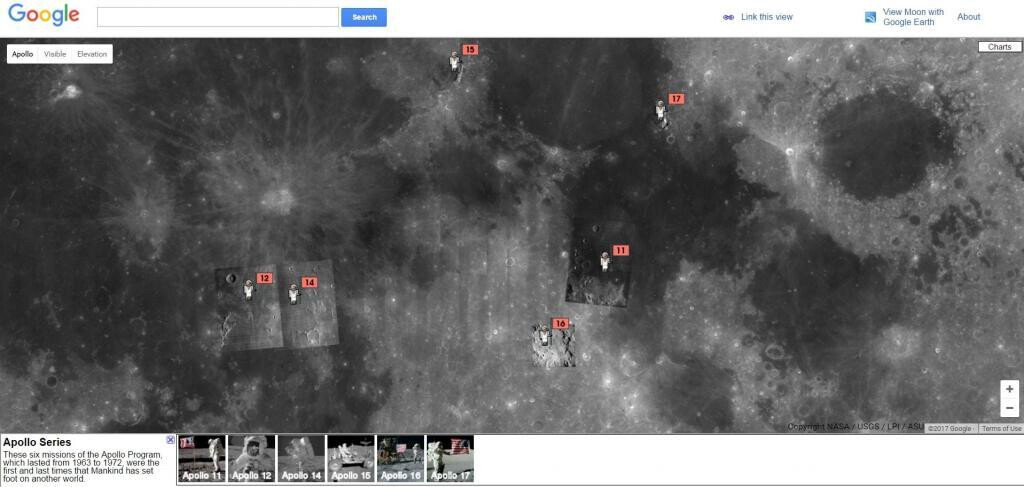Switch to the Visible map tab
1024x487 pixels.
(55, 54)
